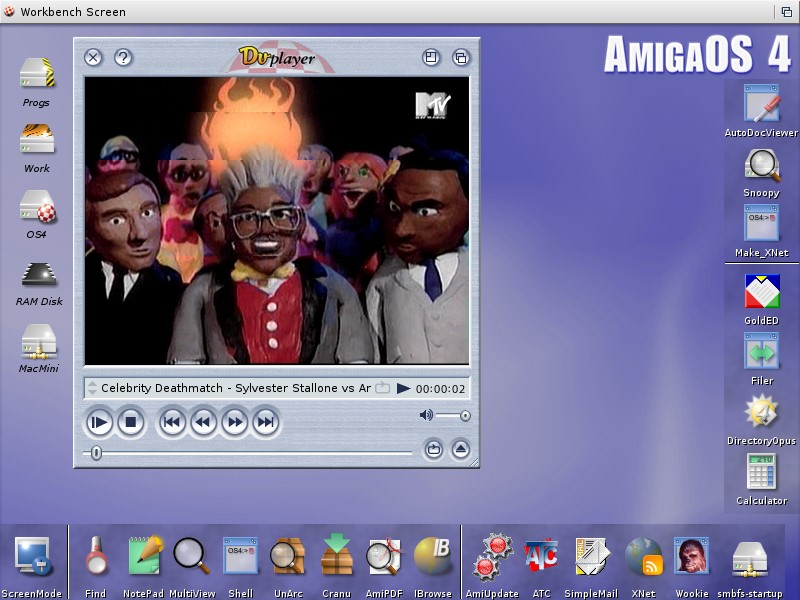Screen dimensions: 800x600
Task: Rewind the current video
Action: [203, 422]
